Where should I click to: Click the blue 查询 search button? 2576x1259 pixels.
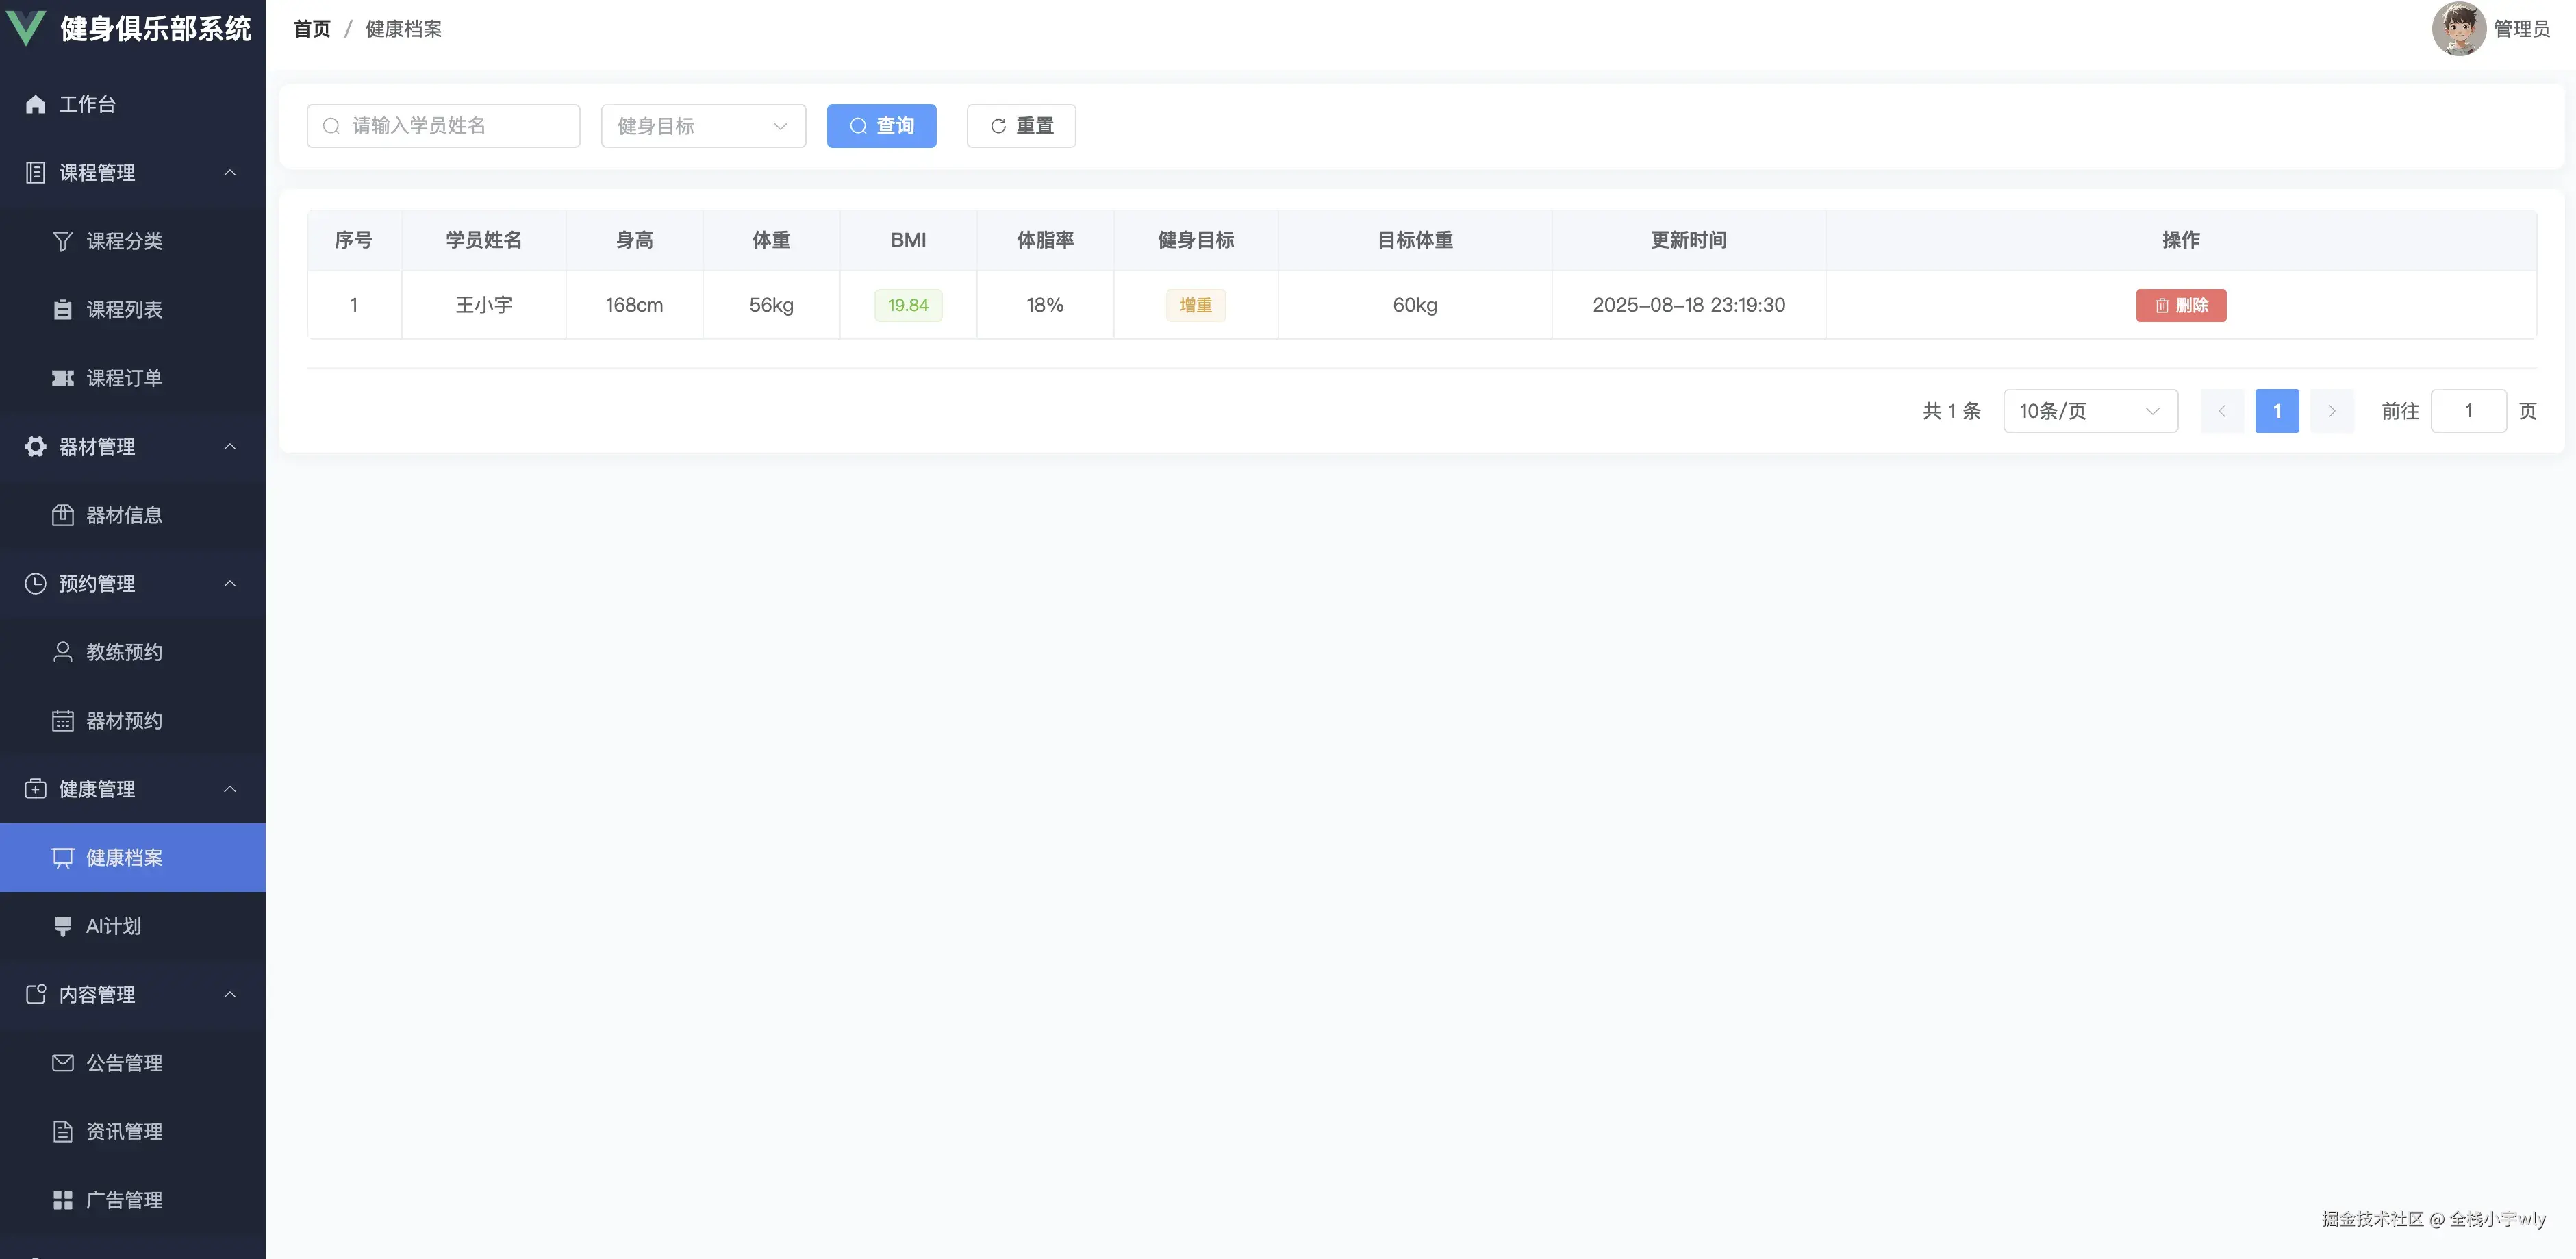[881, 126]
